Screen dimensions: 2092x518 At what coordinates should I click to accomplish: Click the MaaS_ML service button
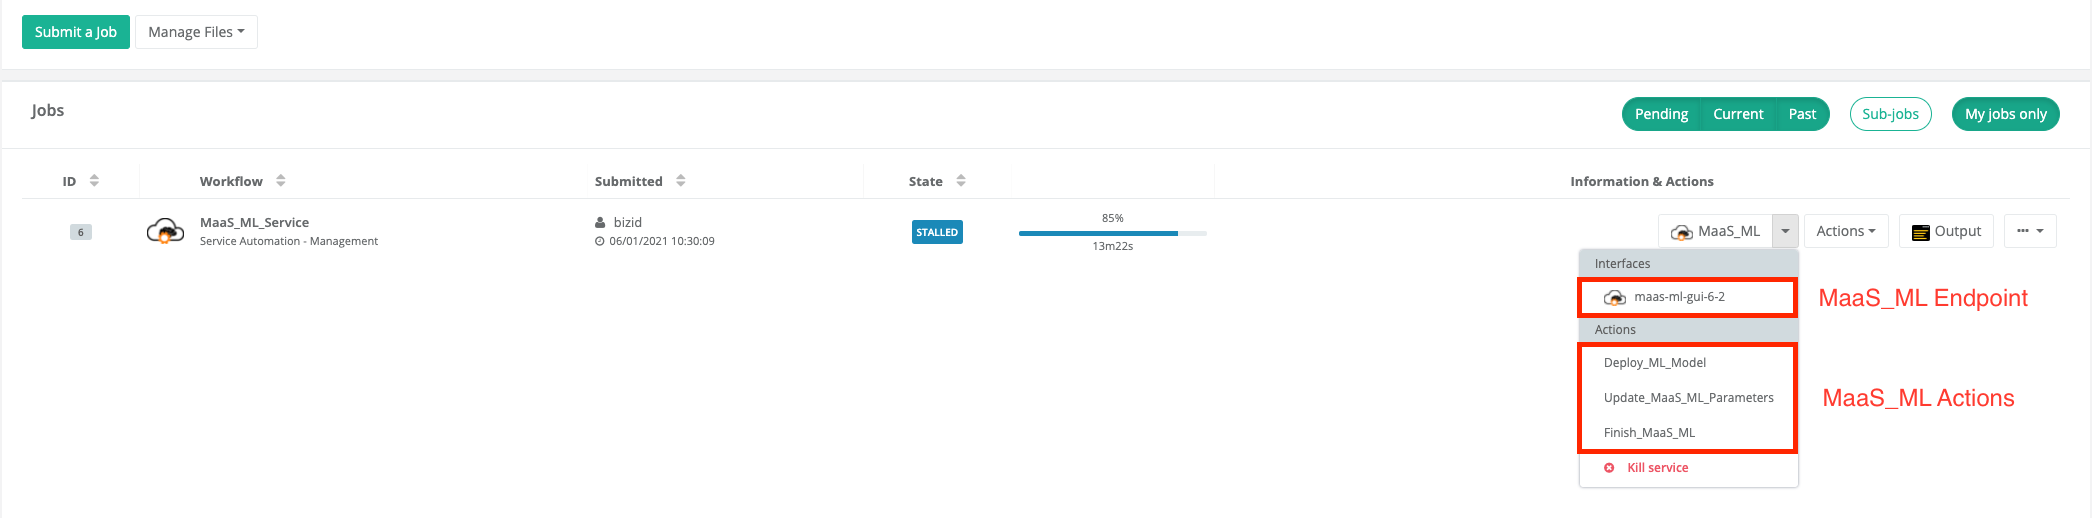[x=1716, y=231]
